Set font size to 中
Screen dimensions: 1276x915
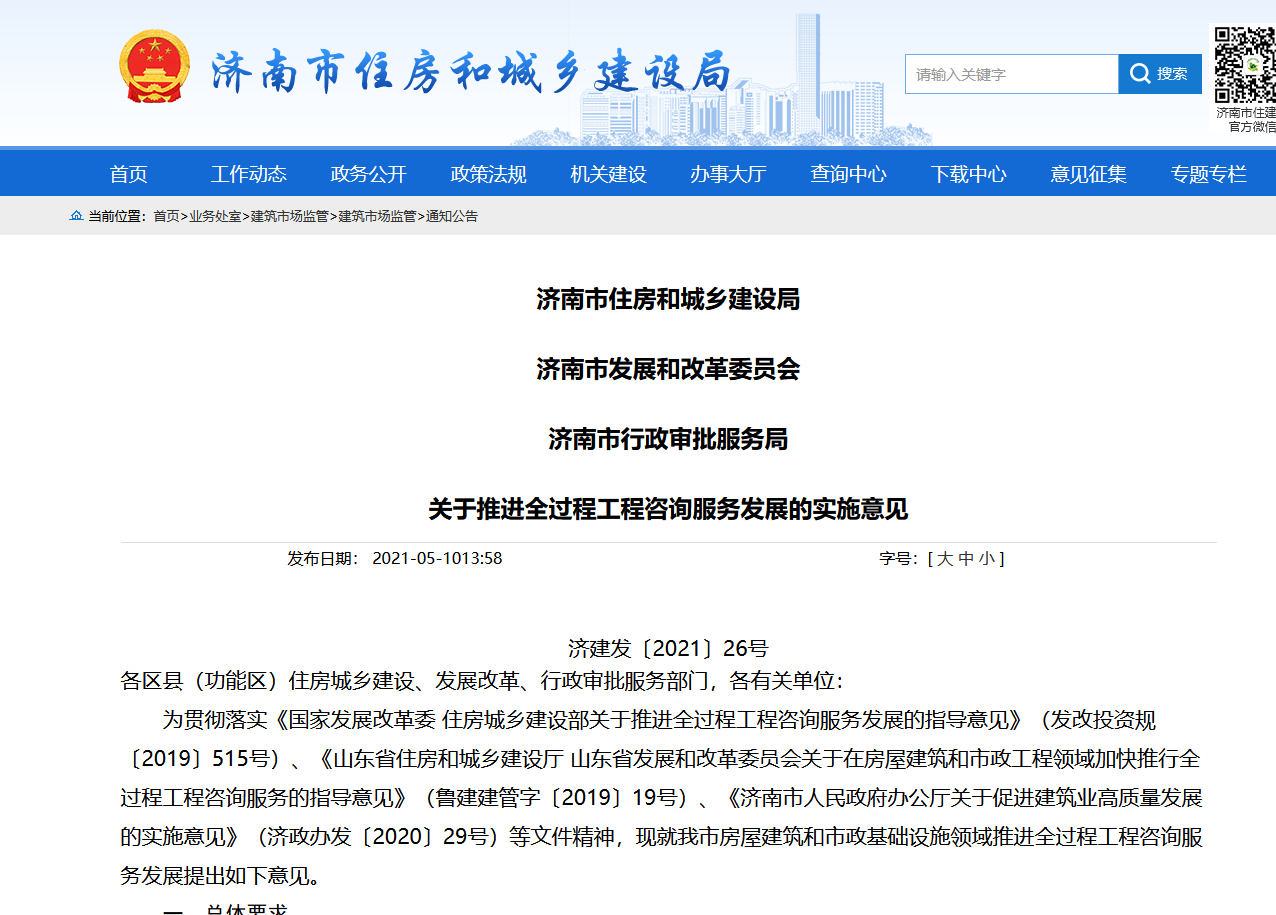(x=966, y=558)
